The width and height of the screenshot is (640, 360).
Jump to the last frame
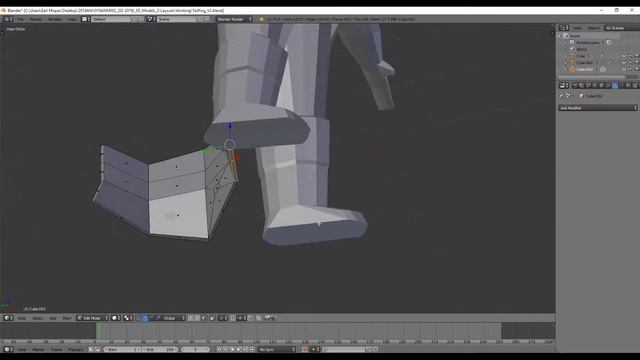point(252,349)
